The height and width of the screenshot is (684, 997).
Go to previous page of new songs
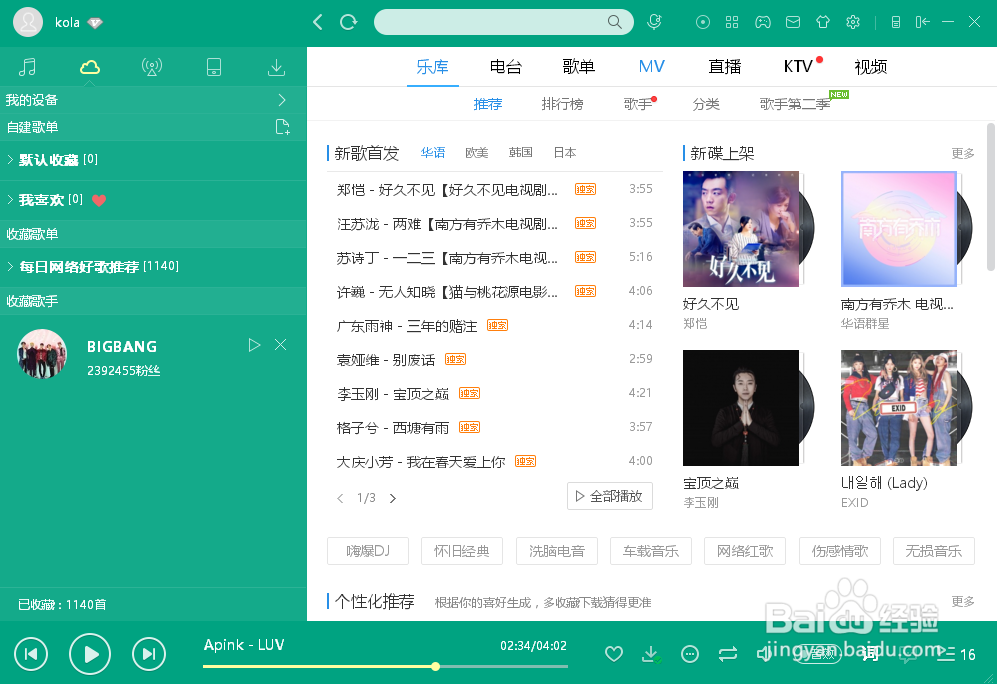(x=340, y=498)
